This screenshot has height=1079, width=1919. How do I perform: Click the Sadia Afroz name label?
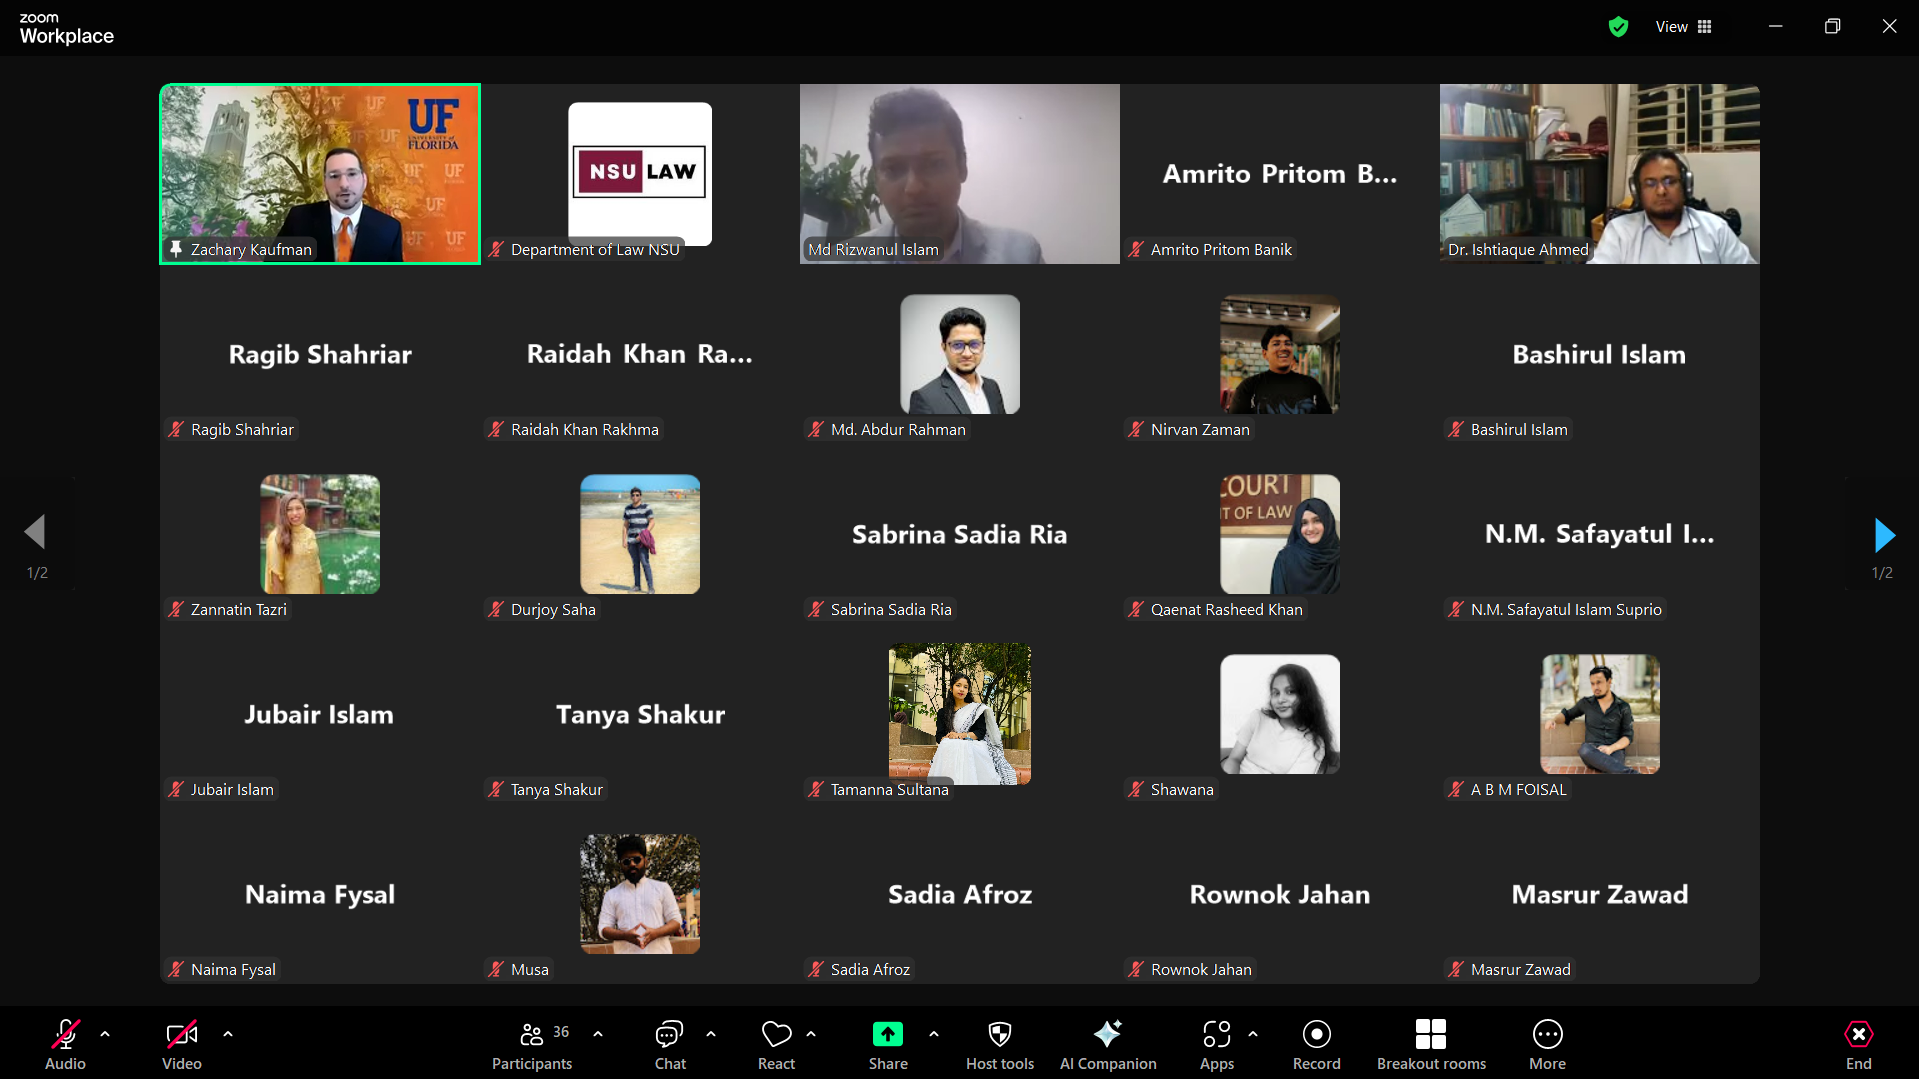[870, 969]
